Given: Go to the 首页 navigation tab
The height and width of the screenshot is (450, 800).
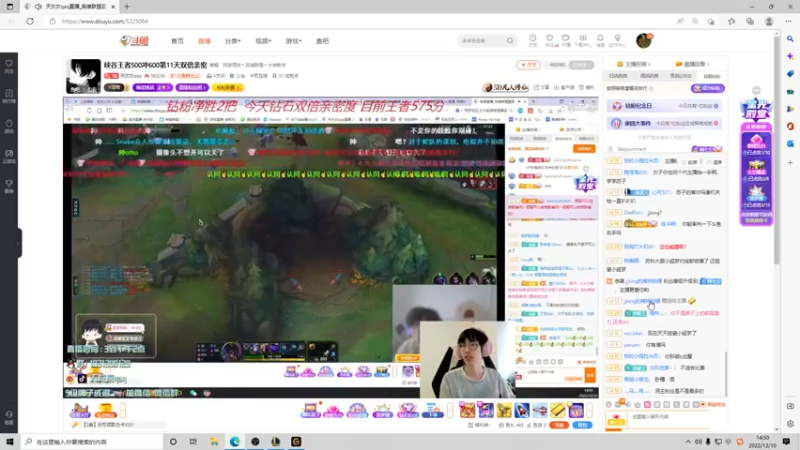Looking at the screenshot, I should [x=177, y=41].
